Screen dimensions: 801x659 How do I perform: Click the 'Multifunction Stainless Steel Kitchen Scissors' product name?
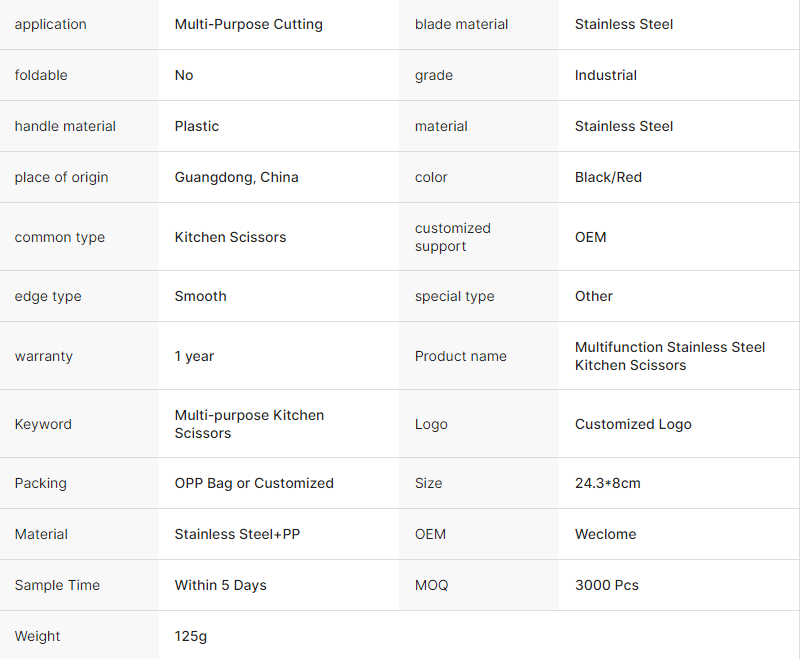pyautogui.click(x=669, y=356)
